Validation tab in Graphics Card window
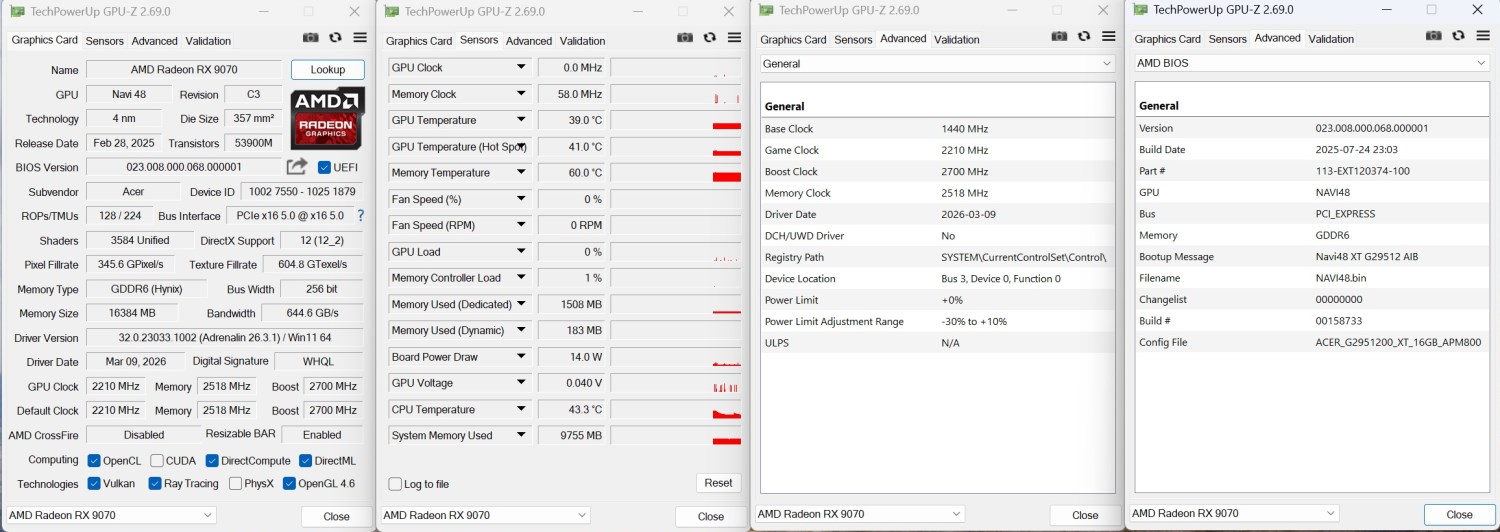The height and width of the screenshot is (532, 1500). (208, 41)
